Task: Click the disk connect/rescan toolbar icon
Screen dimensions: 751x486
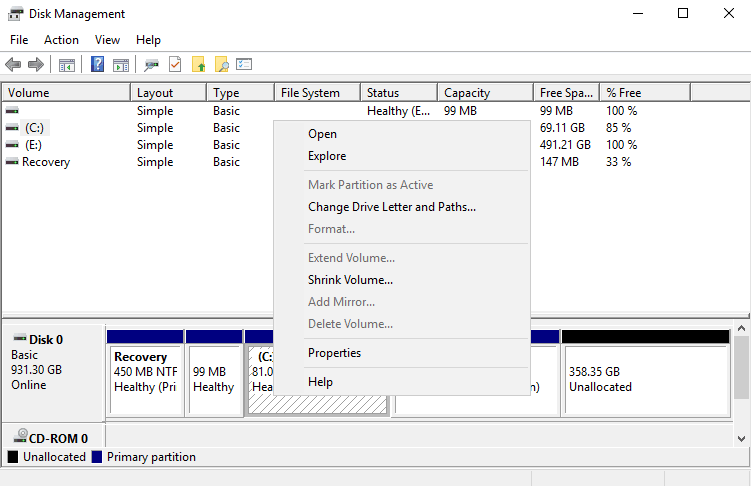Action: 151,64
